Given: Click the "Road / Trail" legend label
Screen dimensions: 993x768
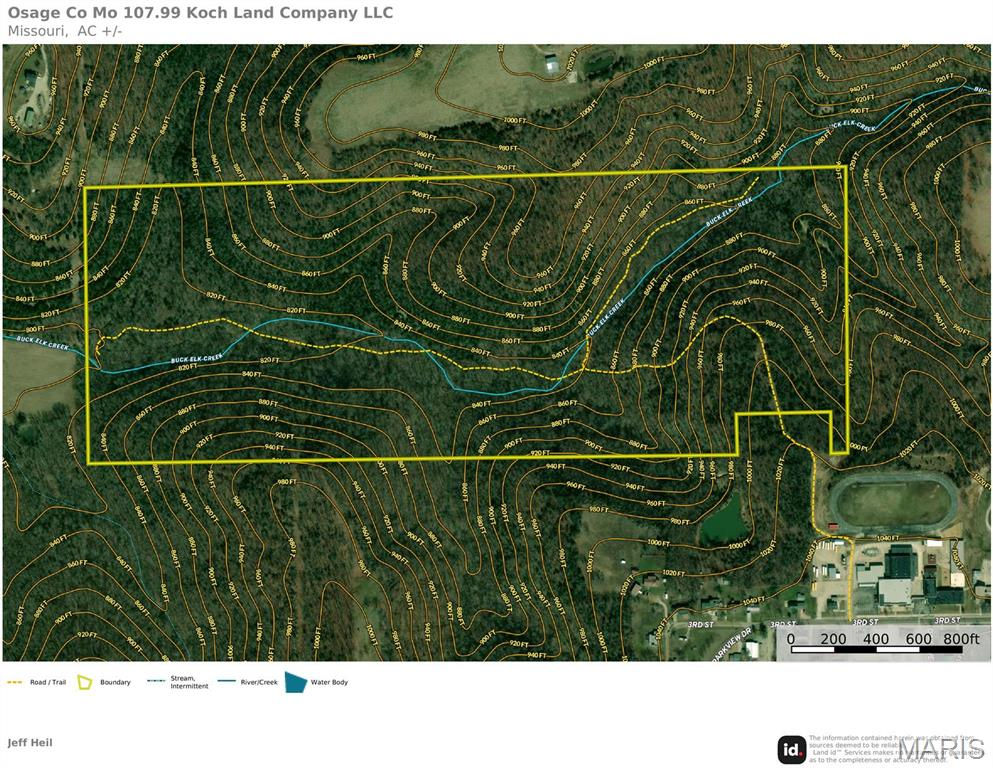Looking at the screenshot, I should pos(48,683).
